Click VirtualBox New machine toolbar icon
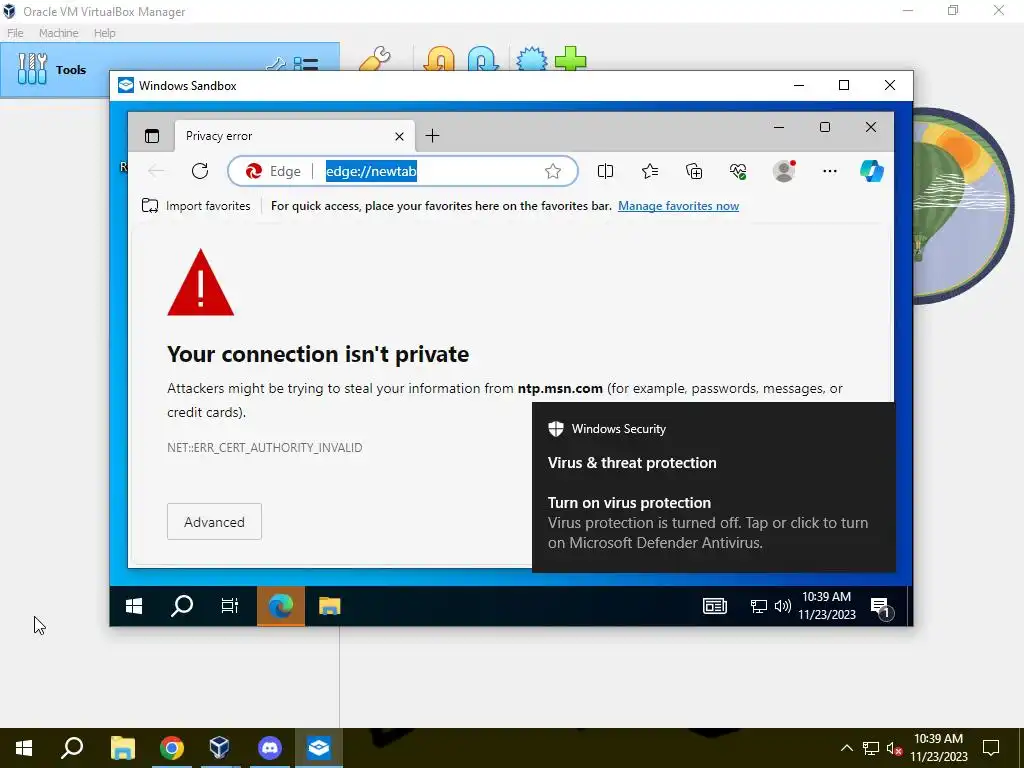 point(532,59)
